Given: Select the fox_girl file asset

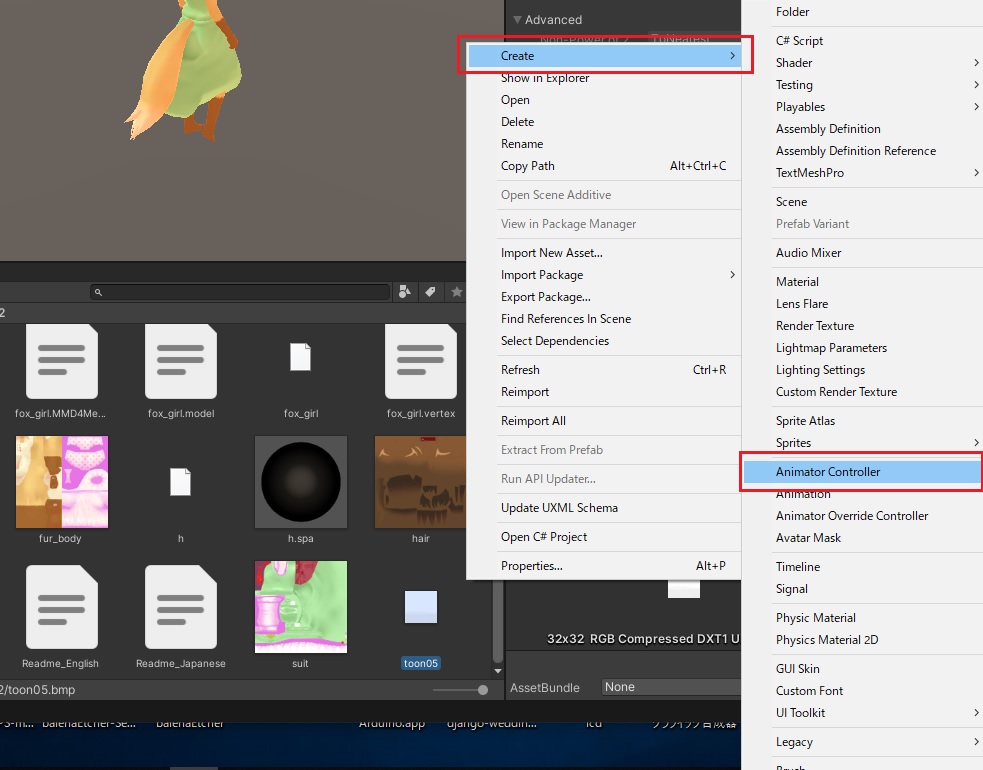Looking at the screenshot, I should point(300,357).
